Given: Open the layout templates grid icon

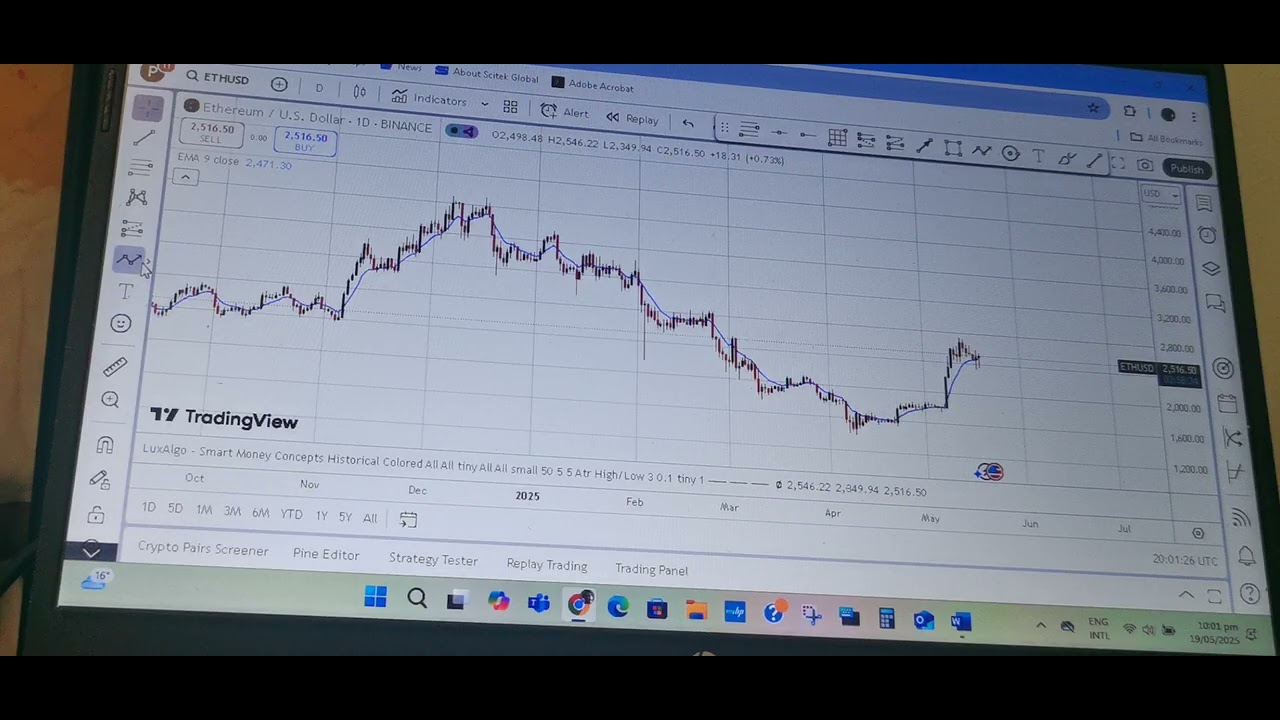Looking at the screenshot, I should pos(510,106).
